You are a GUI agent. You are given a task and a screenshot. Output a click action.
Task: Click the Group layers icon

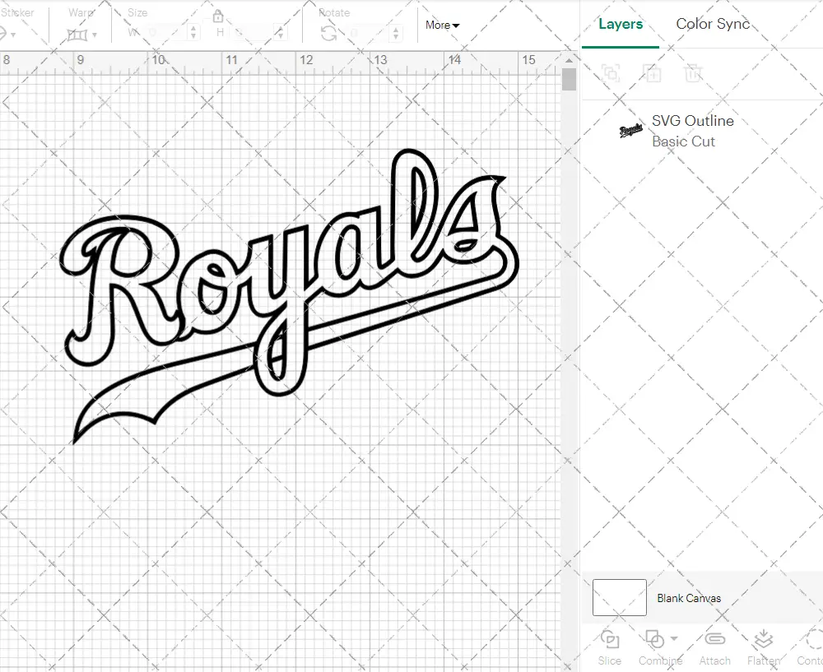(610, 74)
